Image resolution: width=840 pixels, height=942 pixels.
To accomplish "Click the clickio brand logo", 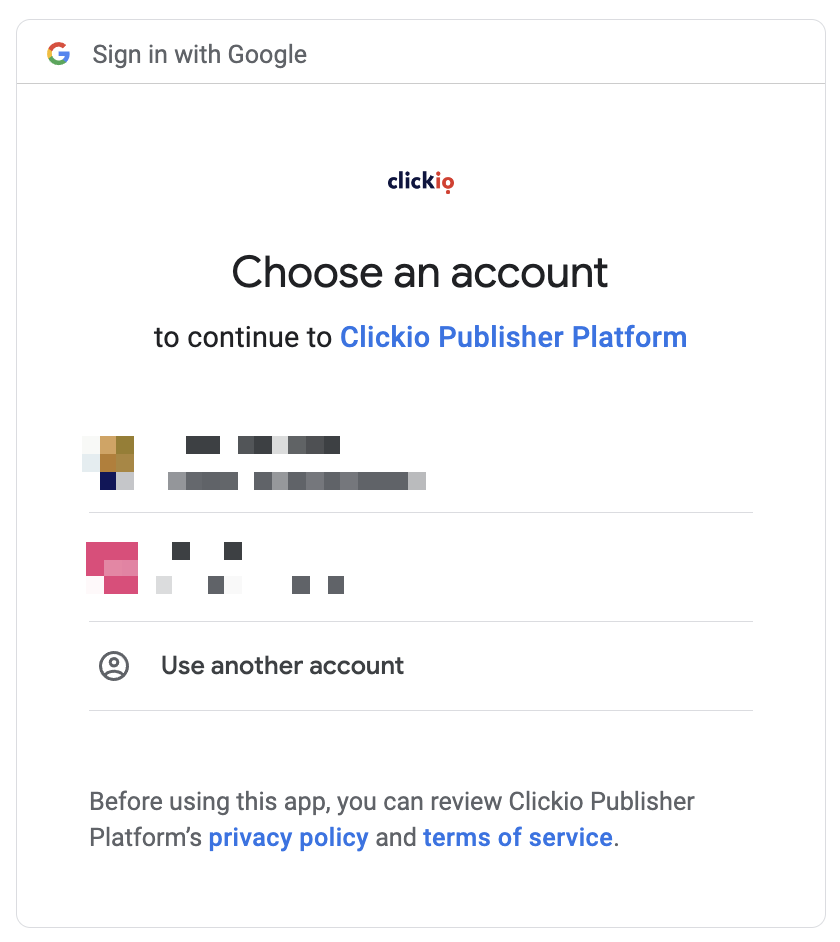I will click(421, 181).
